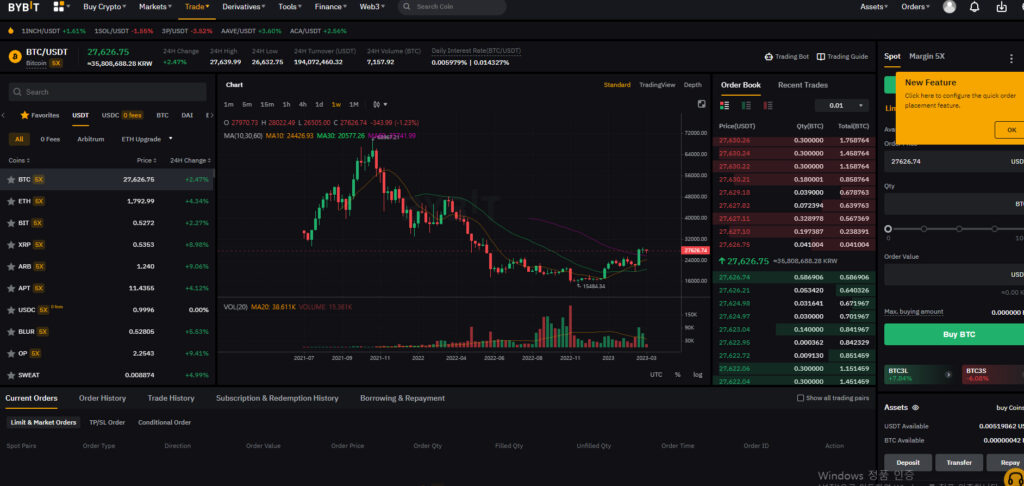
Task: Click the second stop on quantity slider
Action: (923, 229)
